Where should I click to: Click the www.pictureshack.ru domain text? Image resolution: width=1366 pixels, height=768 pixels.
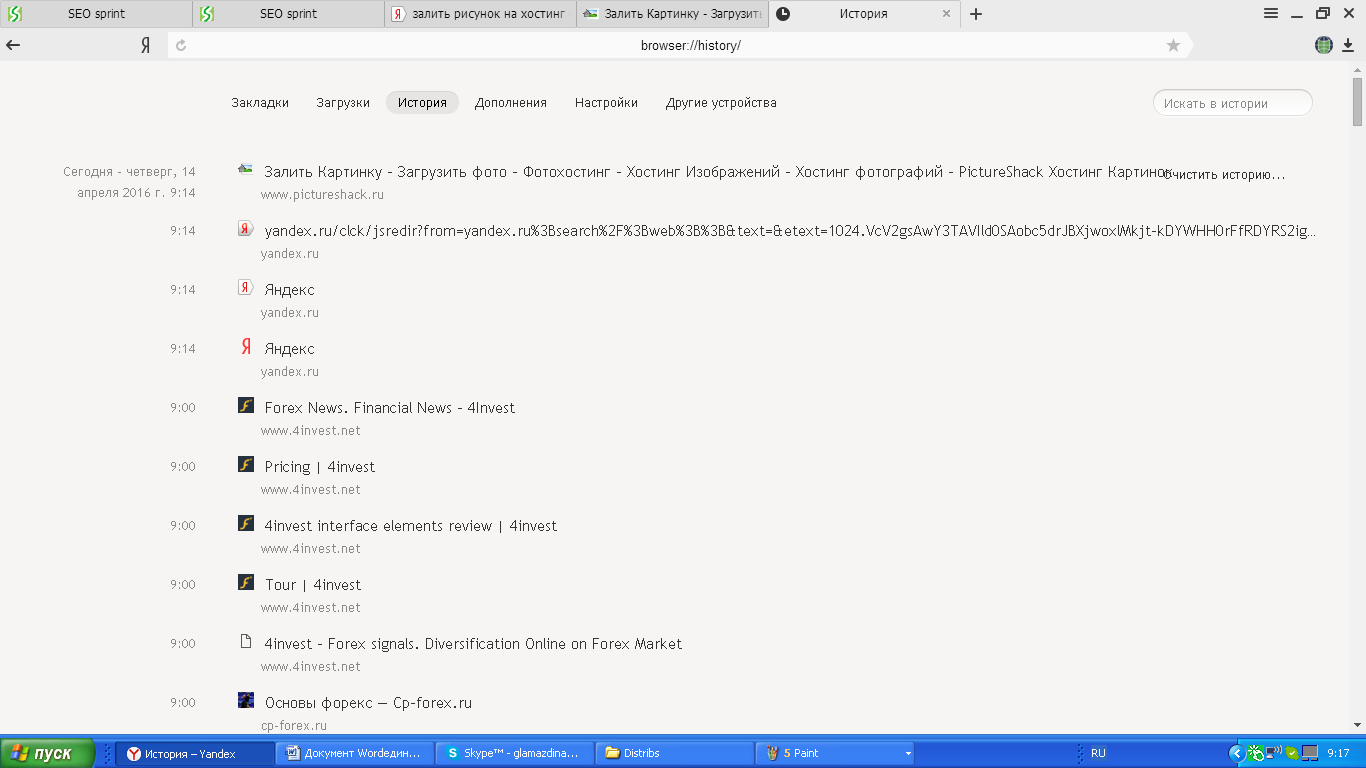pos(322,195)
